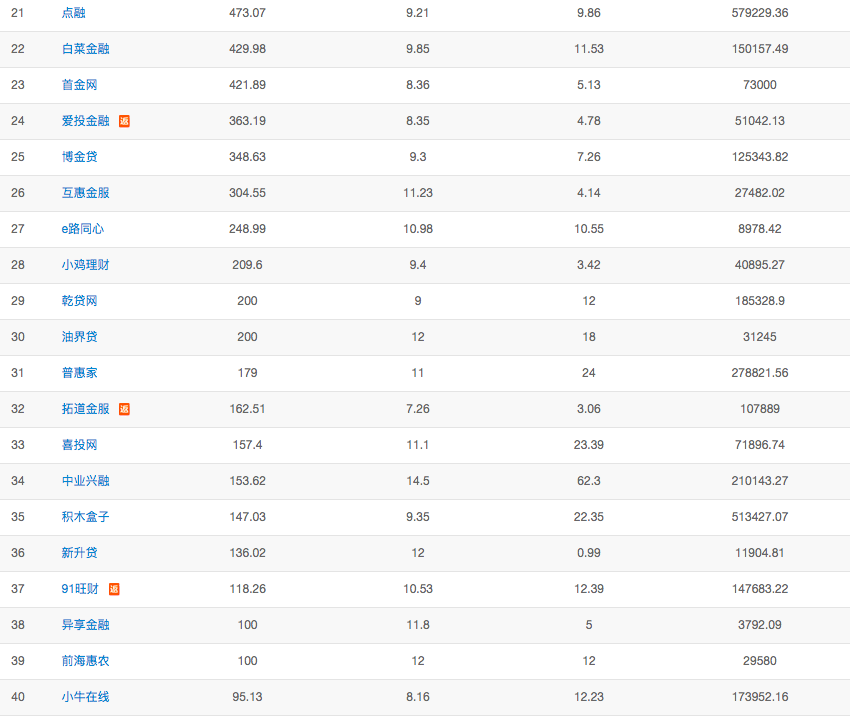
Task: Select the rate 11.23 in row 26
Action: click(x=418, y=192)
